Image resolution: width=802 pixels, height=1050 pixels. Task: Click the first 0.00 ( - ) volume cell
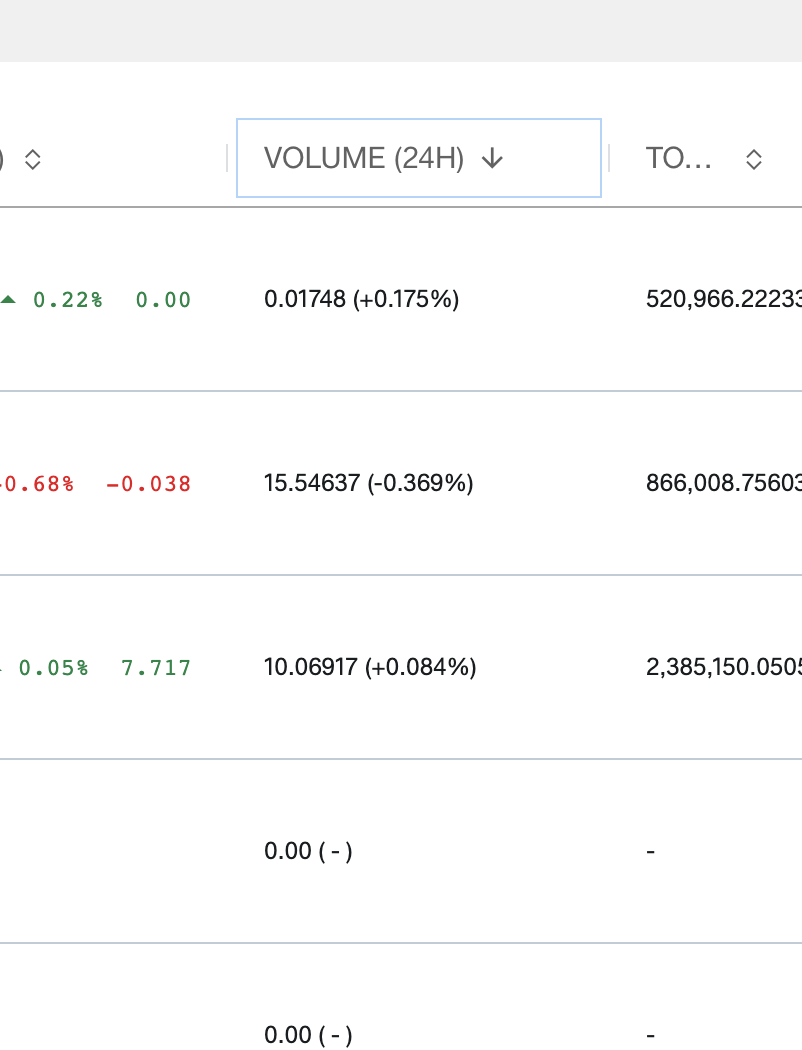(x=308, y=851)
